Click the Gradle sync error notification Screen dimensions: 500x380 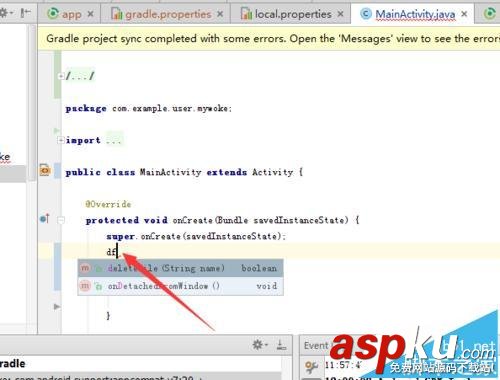point(269,39)
